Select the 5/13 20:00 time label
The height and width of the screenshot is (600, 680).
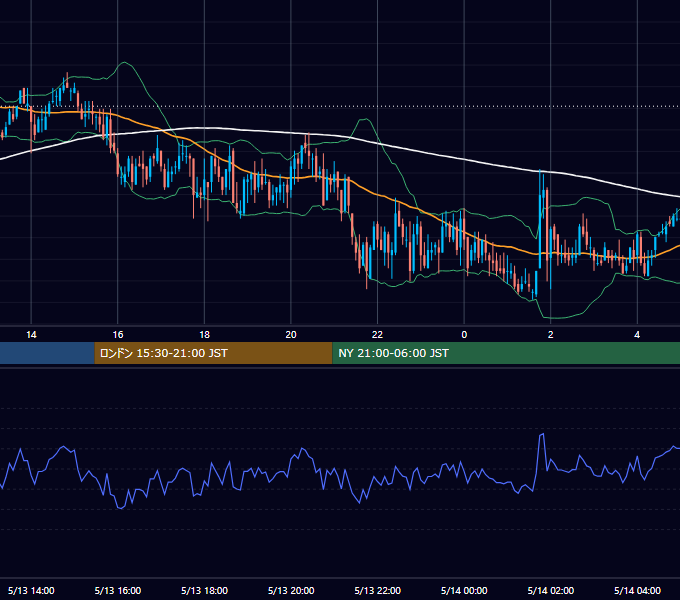[x=291, y=590]
